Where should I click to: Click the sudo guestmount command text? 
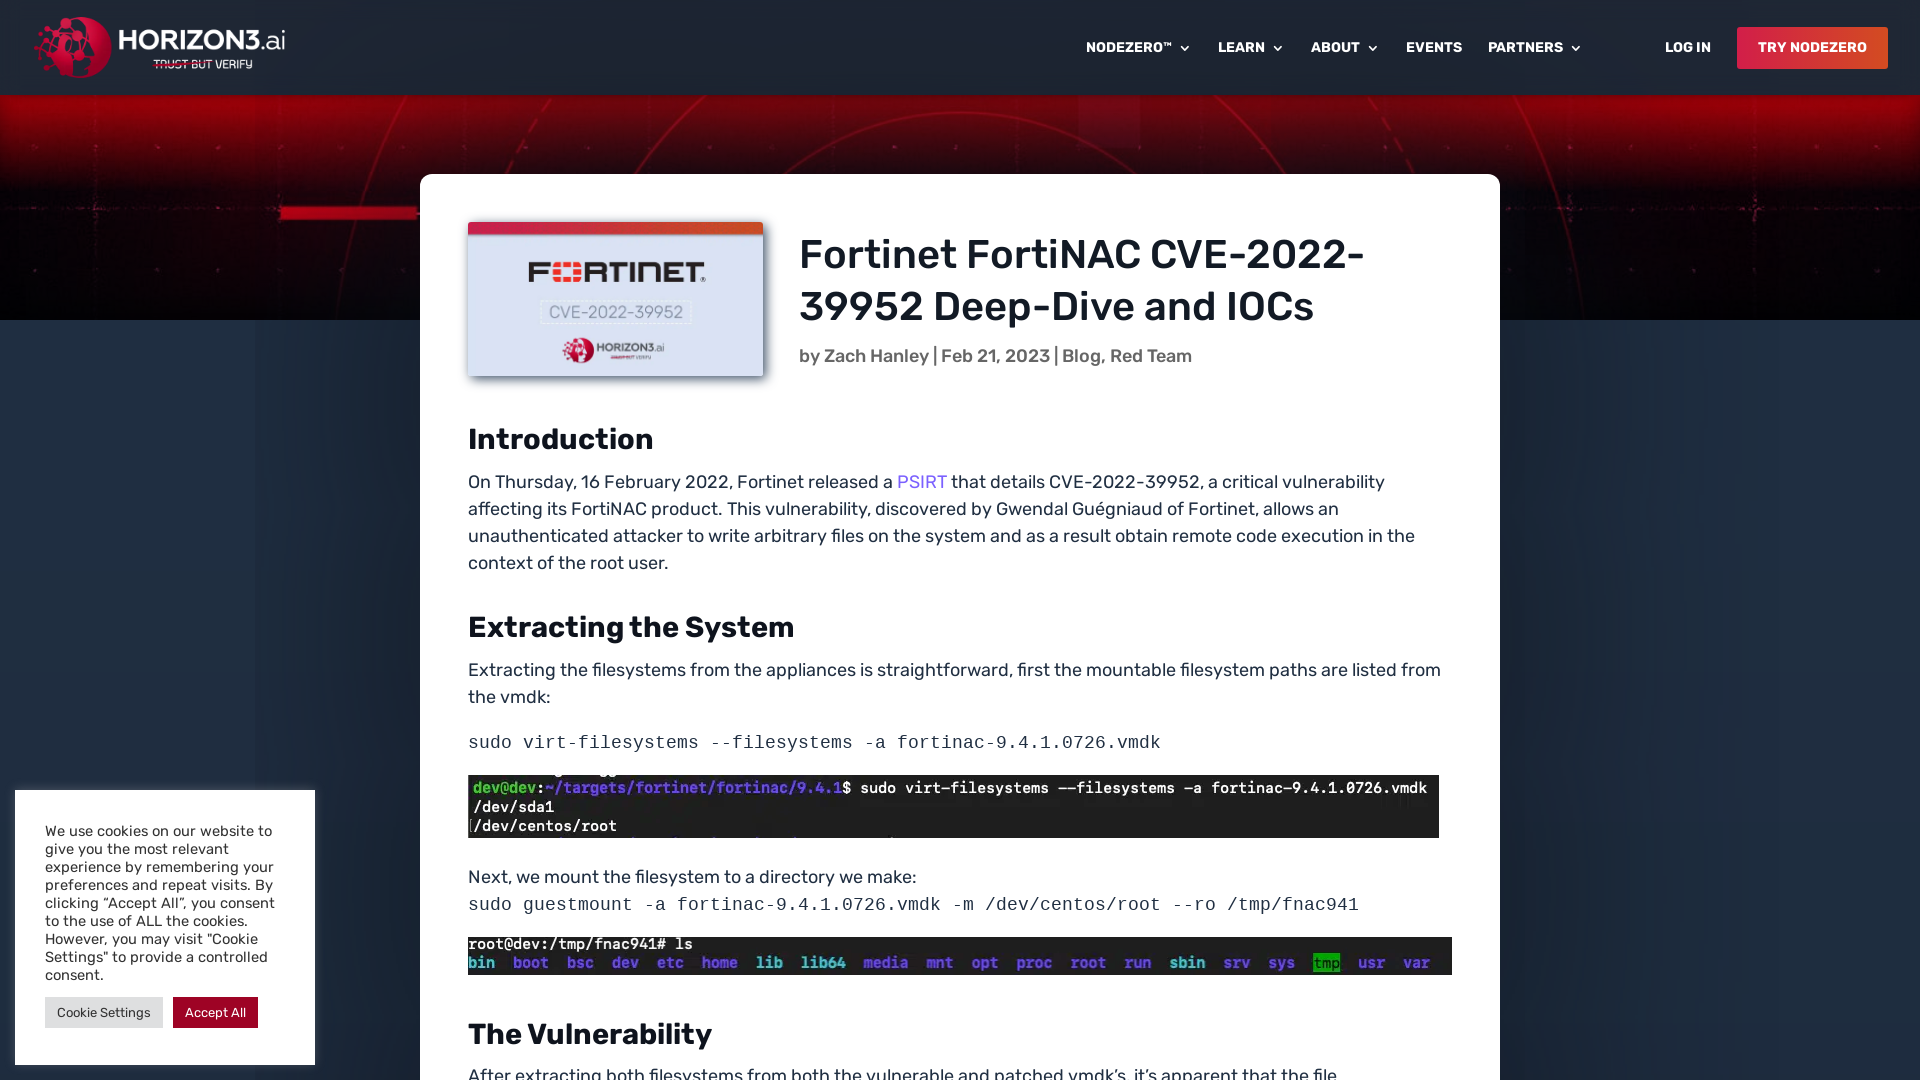click(x=913, y=905)
